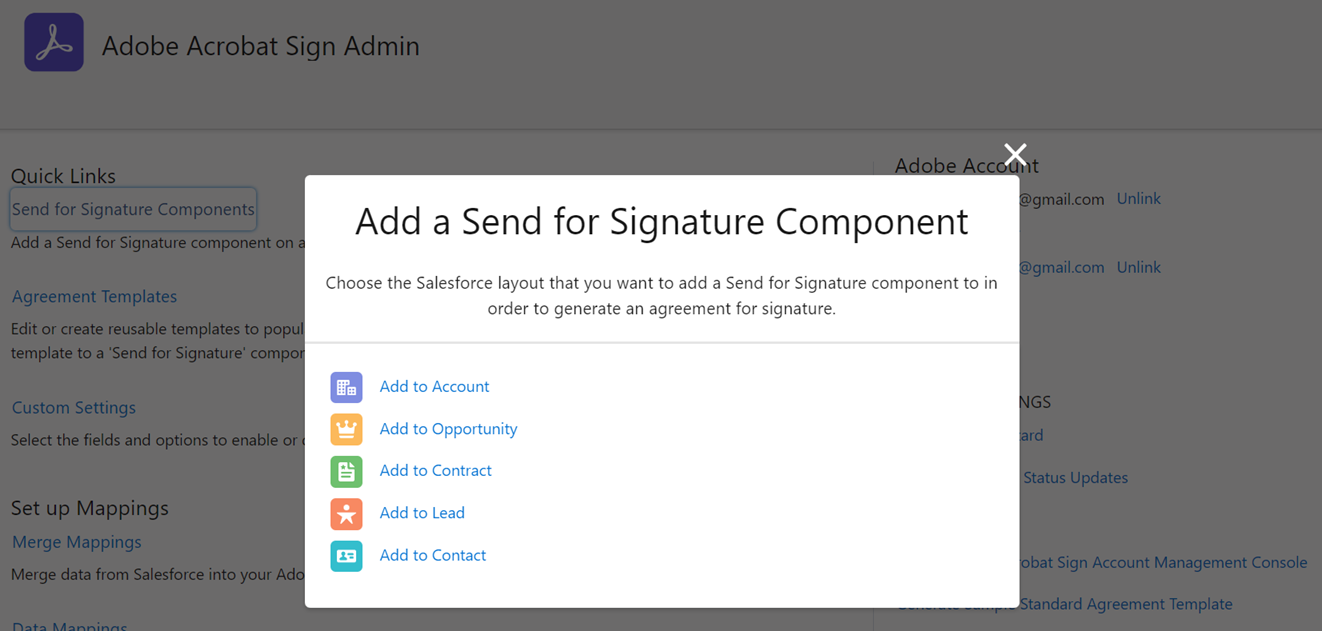This screenshot has height=631, width=1322.
Task: Select Add to Lead
Action: pos(422,512)
